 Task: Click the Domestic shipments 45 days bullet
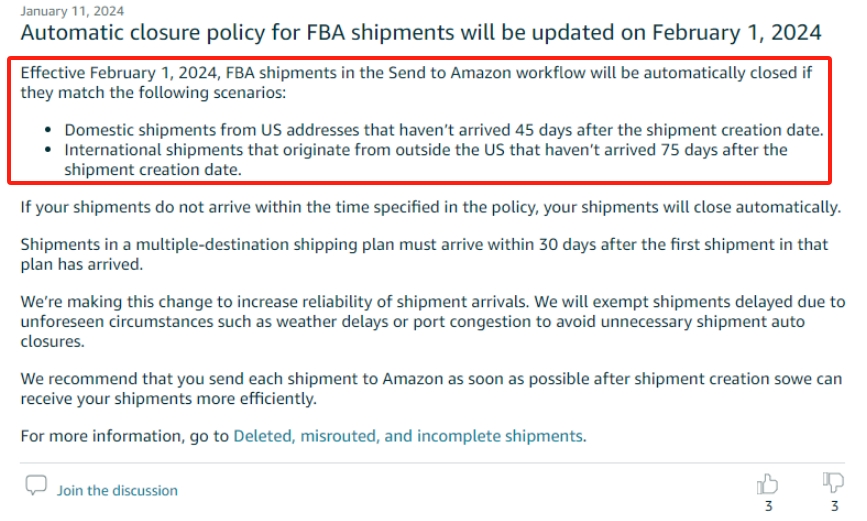coord(444,130)
